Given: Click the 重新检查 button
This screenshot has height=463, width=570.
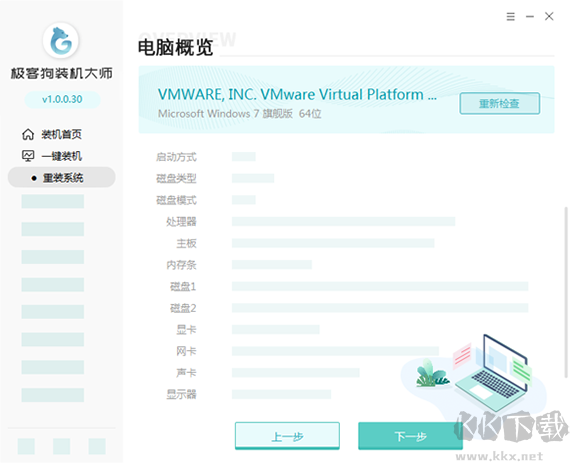Looking at the screenshot, I should 499,104.
